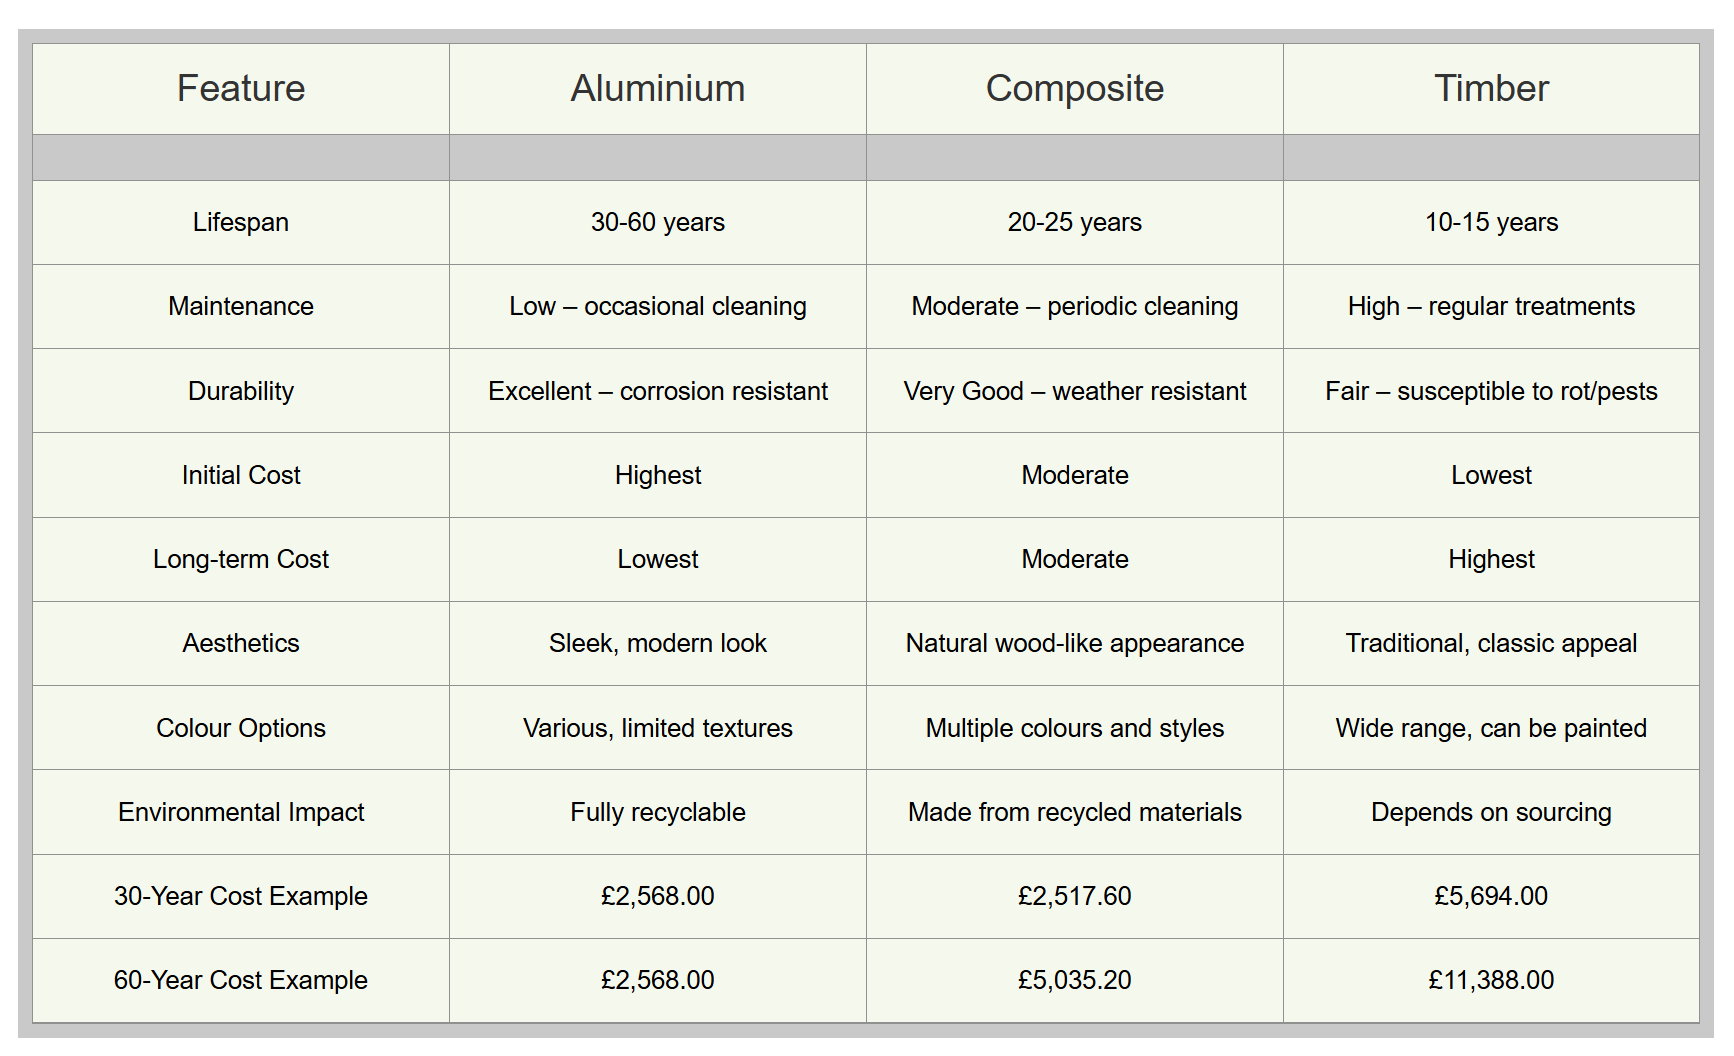Click the Environmental Impact row label

pos(241,812)
